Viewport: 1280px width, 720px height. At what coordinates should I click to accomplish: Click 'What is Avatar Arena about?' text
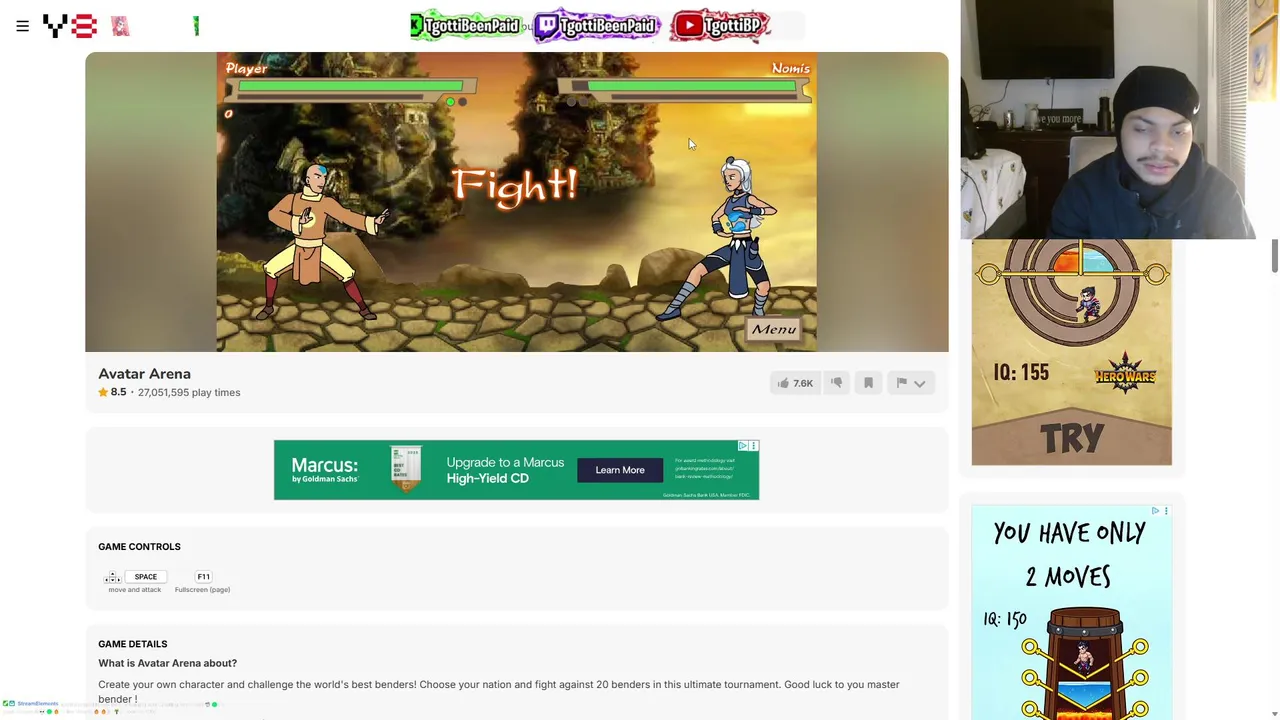coord(167,663)
